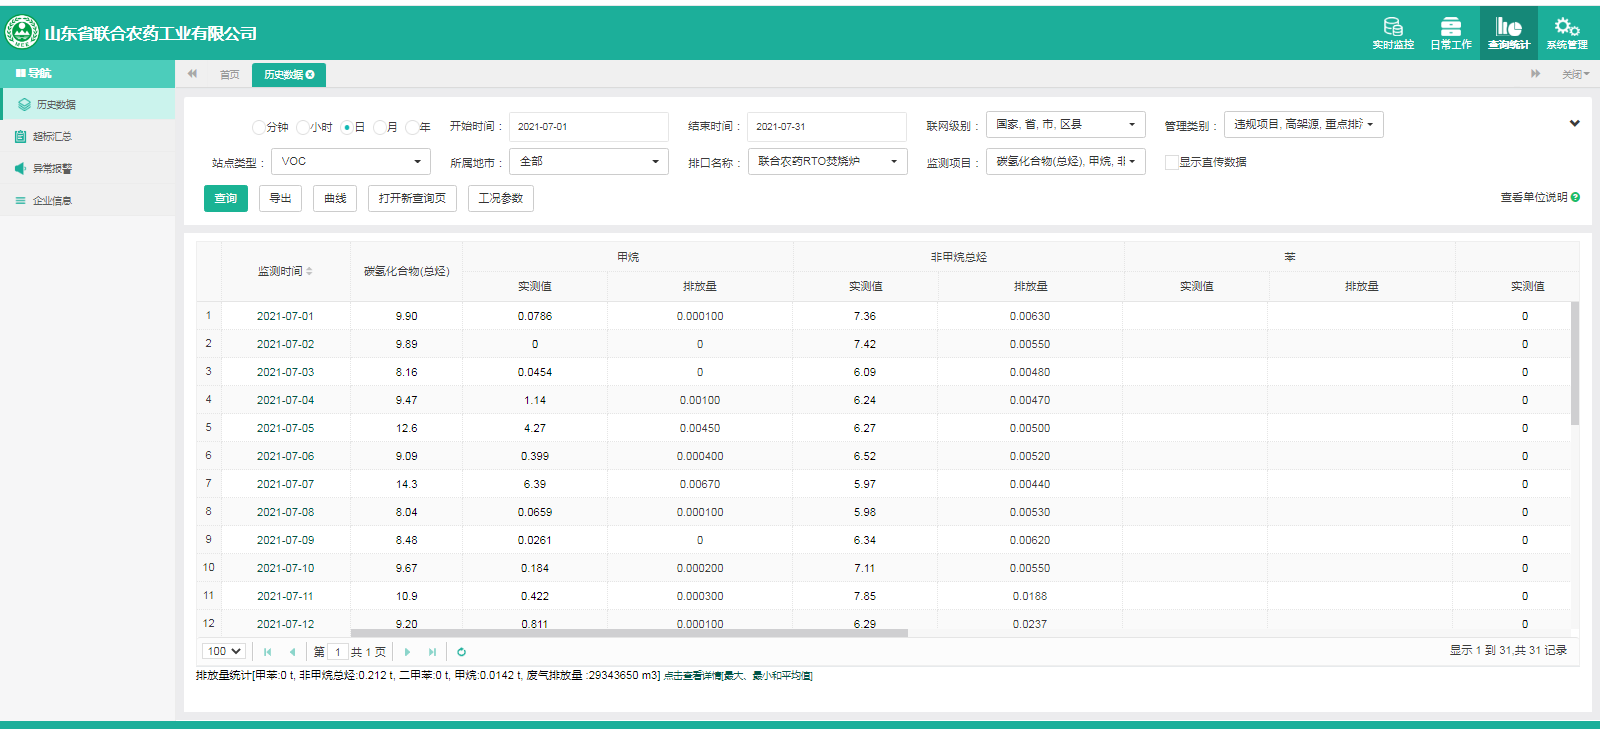1600x729 pixels.
Task: Click the green help icon beside 查看单位说明
Action: point(1575,198)
